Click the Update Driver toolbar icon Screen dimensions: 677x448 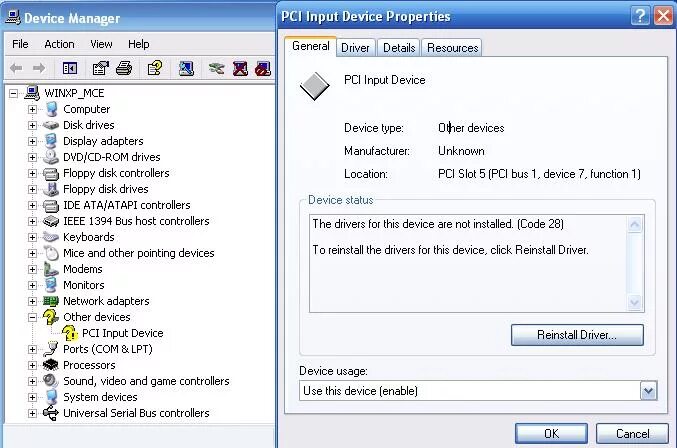pos(216,68)
